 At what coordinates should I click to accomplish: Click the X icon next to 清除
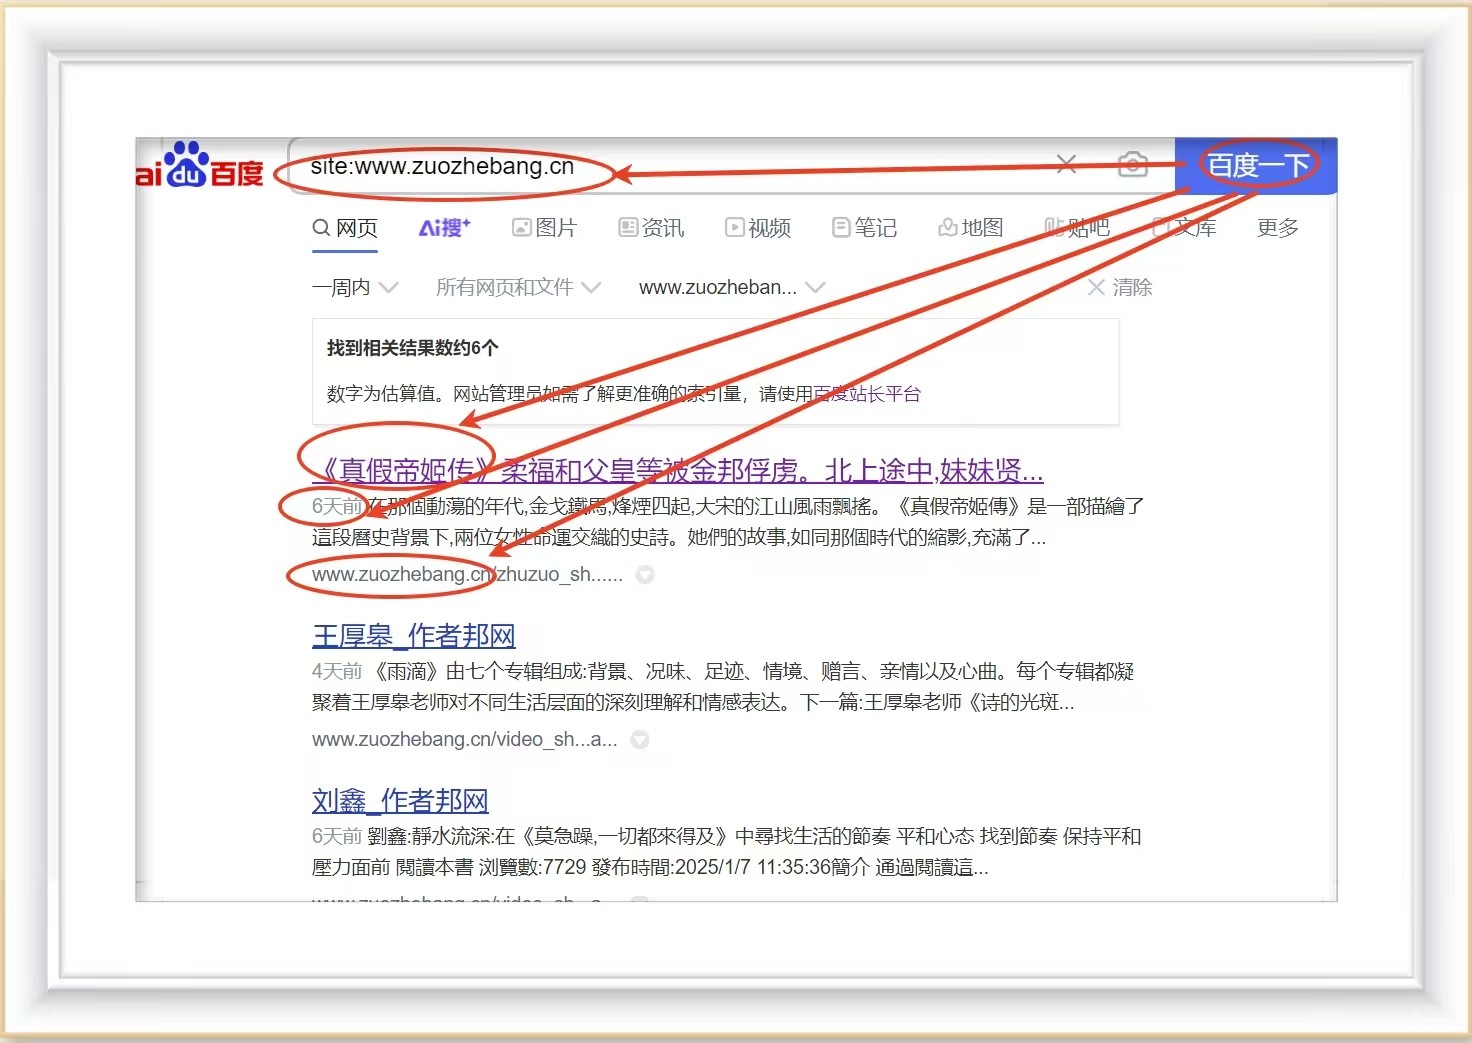point(1096,288)
